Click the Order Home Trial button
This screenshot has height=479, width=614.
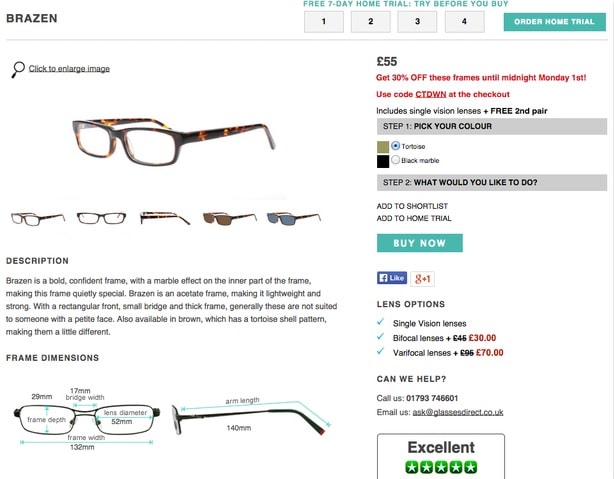click(554, 22)
